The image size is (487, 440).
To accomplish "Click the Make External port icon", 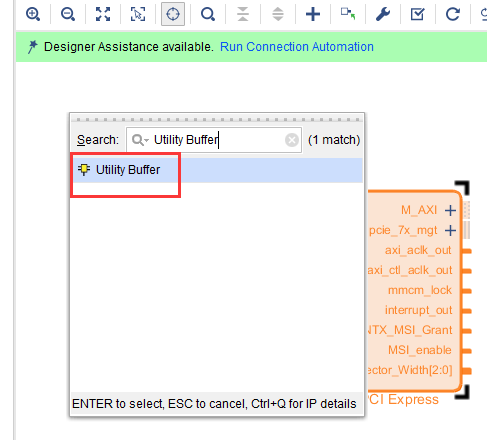I will [x=348, y=14].
